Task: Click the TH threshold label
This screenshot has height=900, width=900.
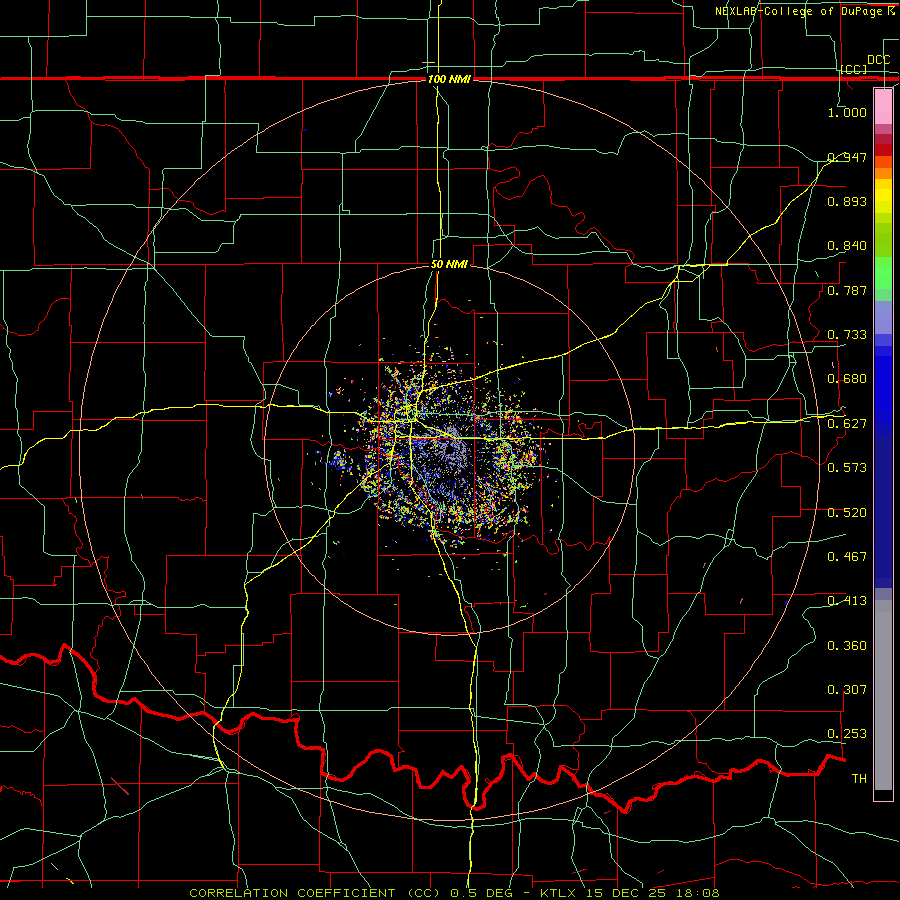Action: pos(859,779)
